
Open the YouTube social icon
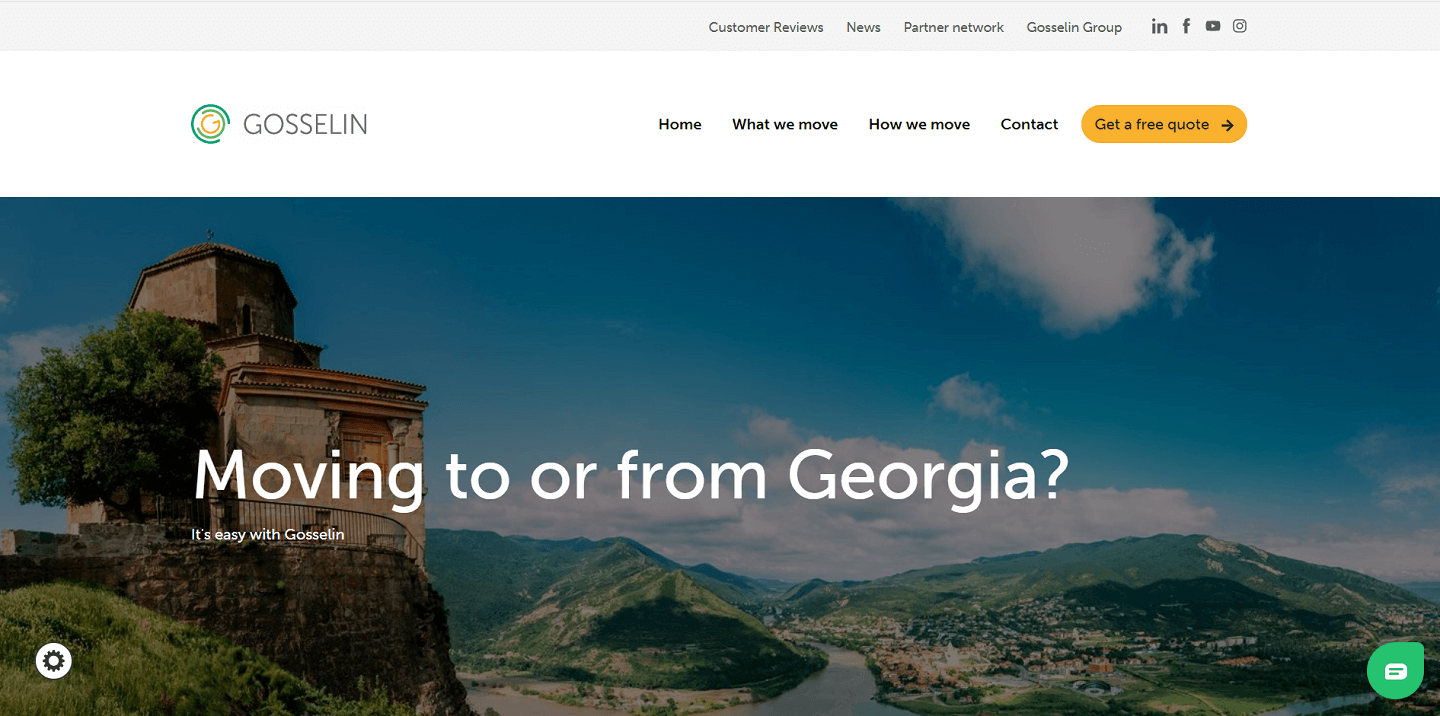click(x=1213, y=26)
